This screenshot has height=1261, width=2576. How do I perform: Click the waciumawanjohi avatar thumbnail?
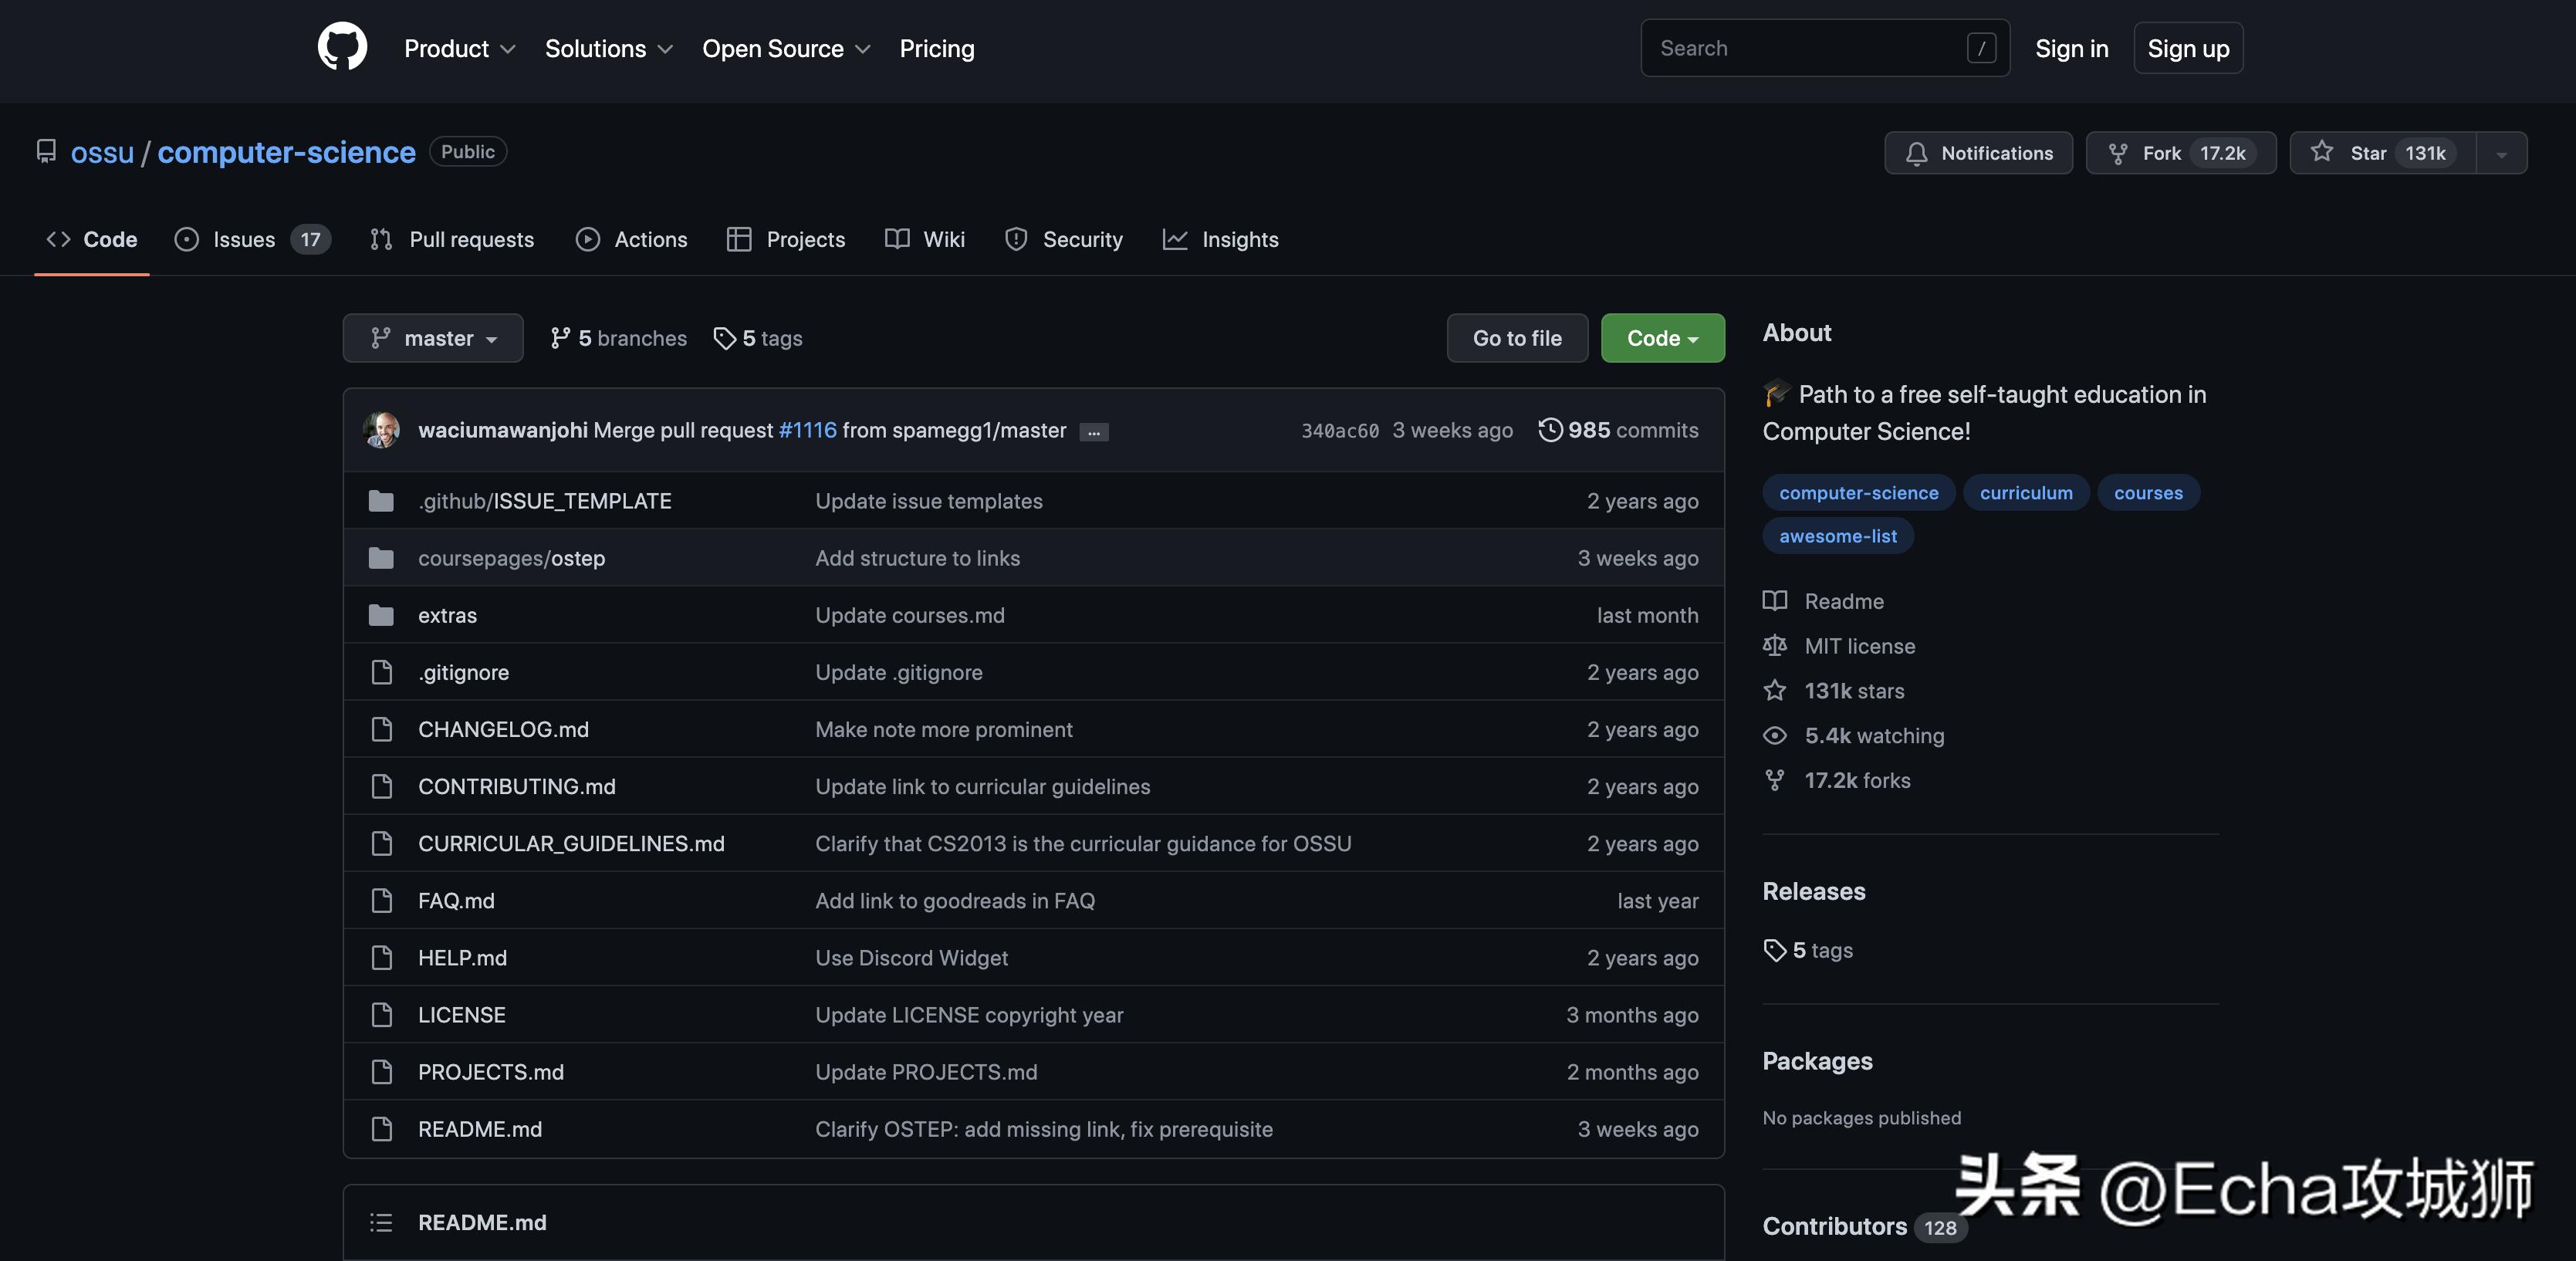(x=381, y=430)
